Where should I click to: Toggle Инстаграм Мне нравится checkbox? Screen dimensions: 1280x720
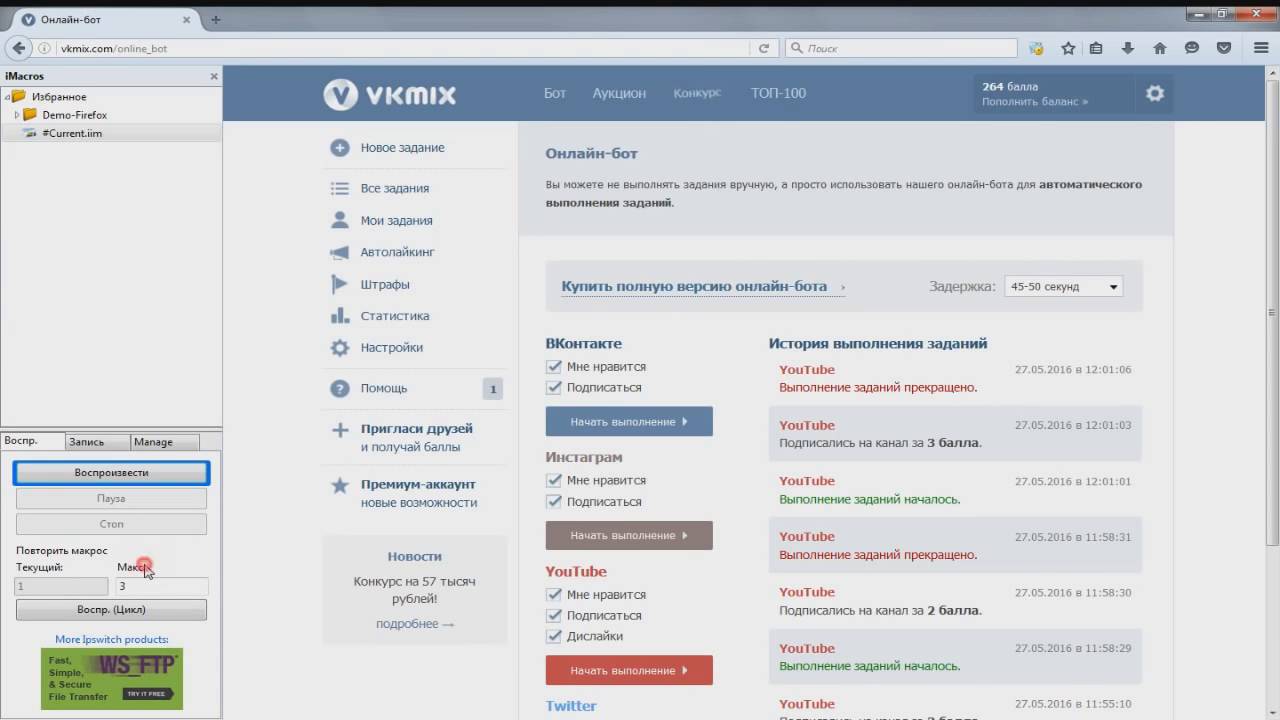(x=553, y=480)
